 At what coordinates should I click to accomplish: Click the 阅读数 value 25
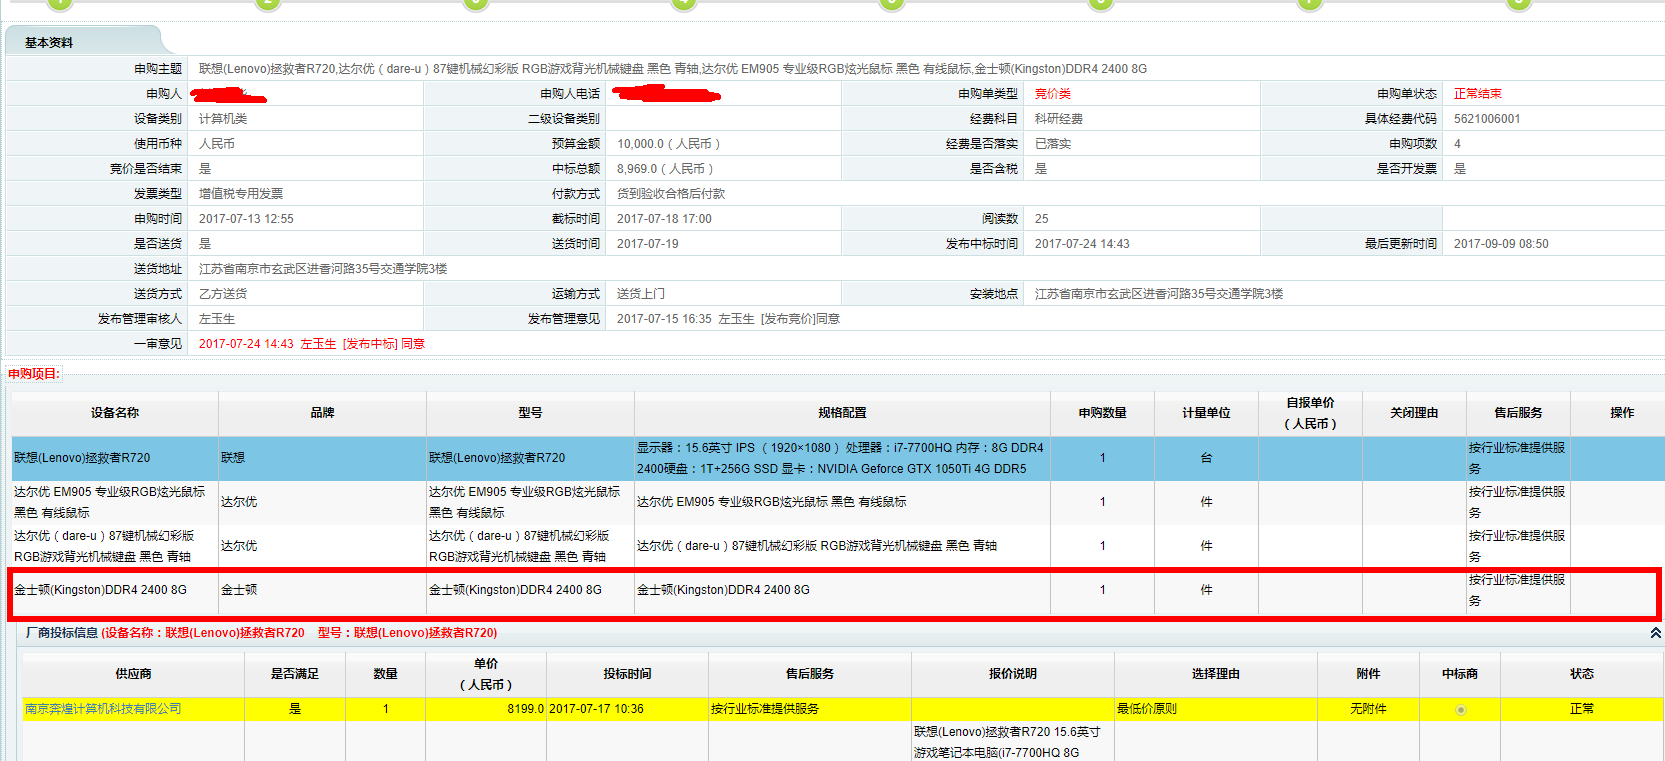1042,219
